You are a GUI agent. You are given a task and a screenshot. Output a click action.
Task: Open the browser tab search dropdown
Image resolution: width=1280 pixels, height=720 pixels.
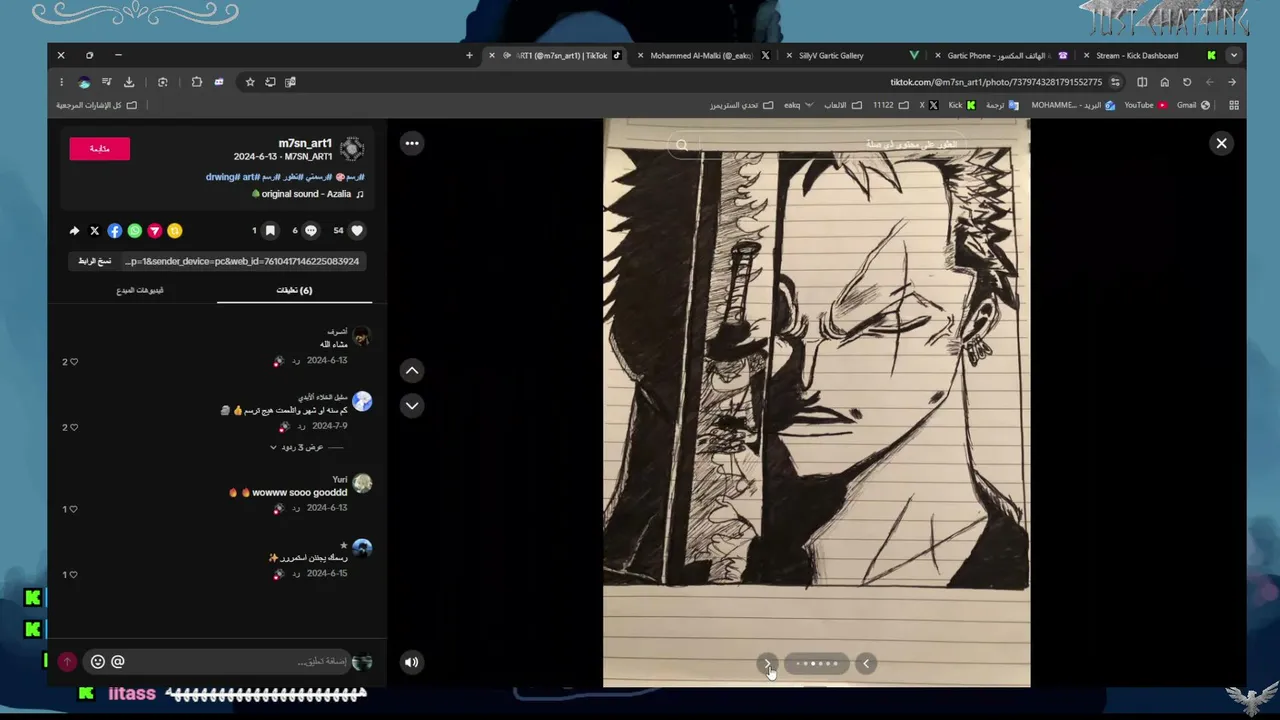pyautogui.click(x=1234, y=56)
